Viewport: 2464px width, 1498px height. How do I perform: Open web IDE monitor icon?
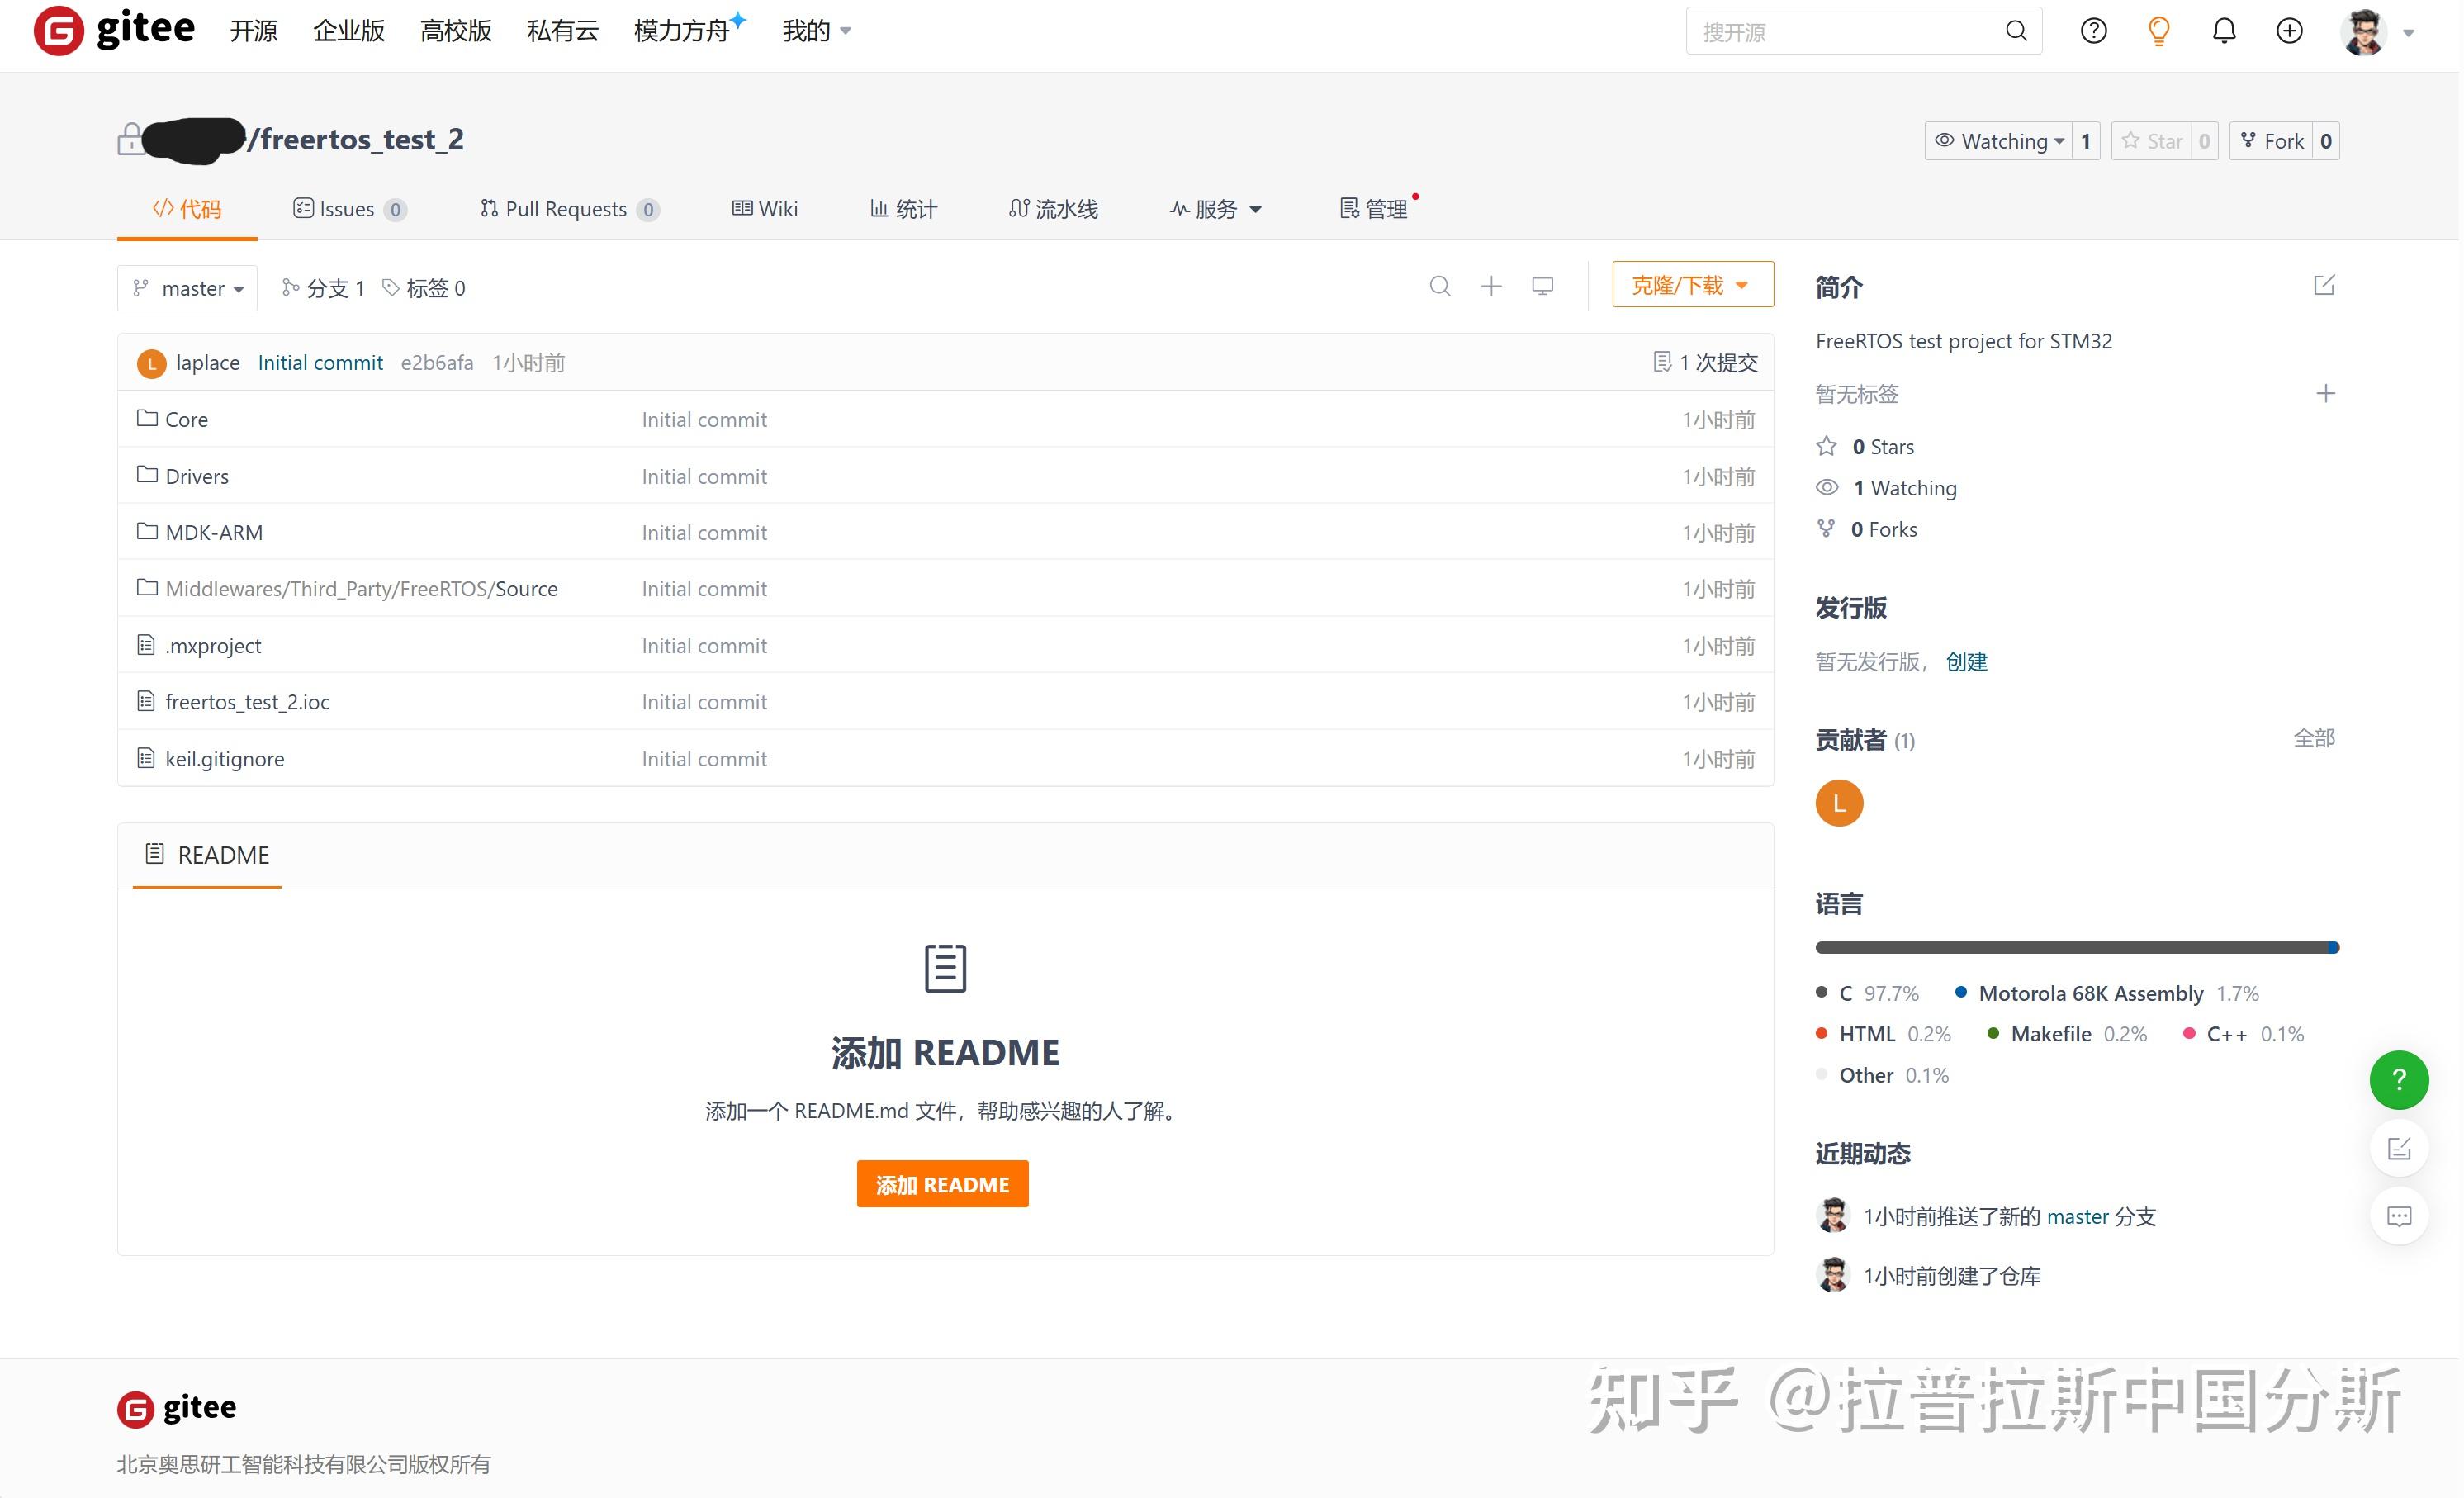click(x=1542, y=287)
